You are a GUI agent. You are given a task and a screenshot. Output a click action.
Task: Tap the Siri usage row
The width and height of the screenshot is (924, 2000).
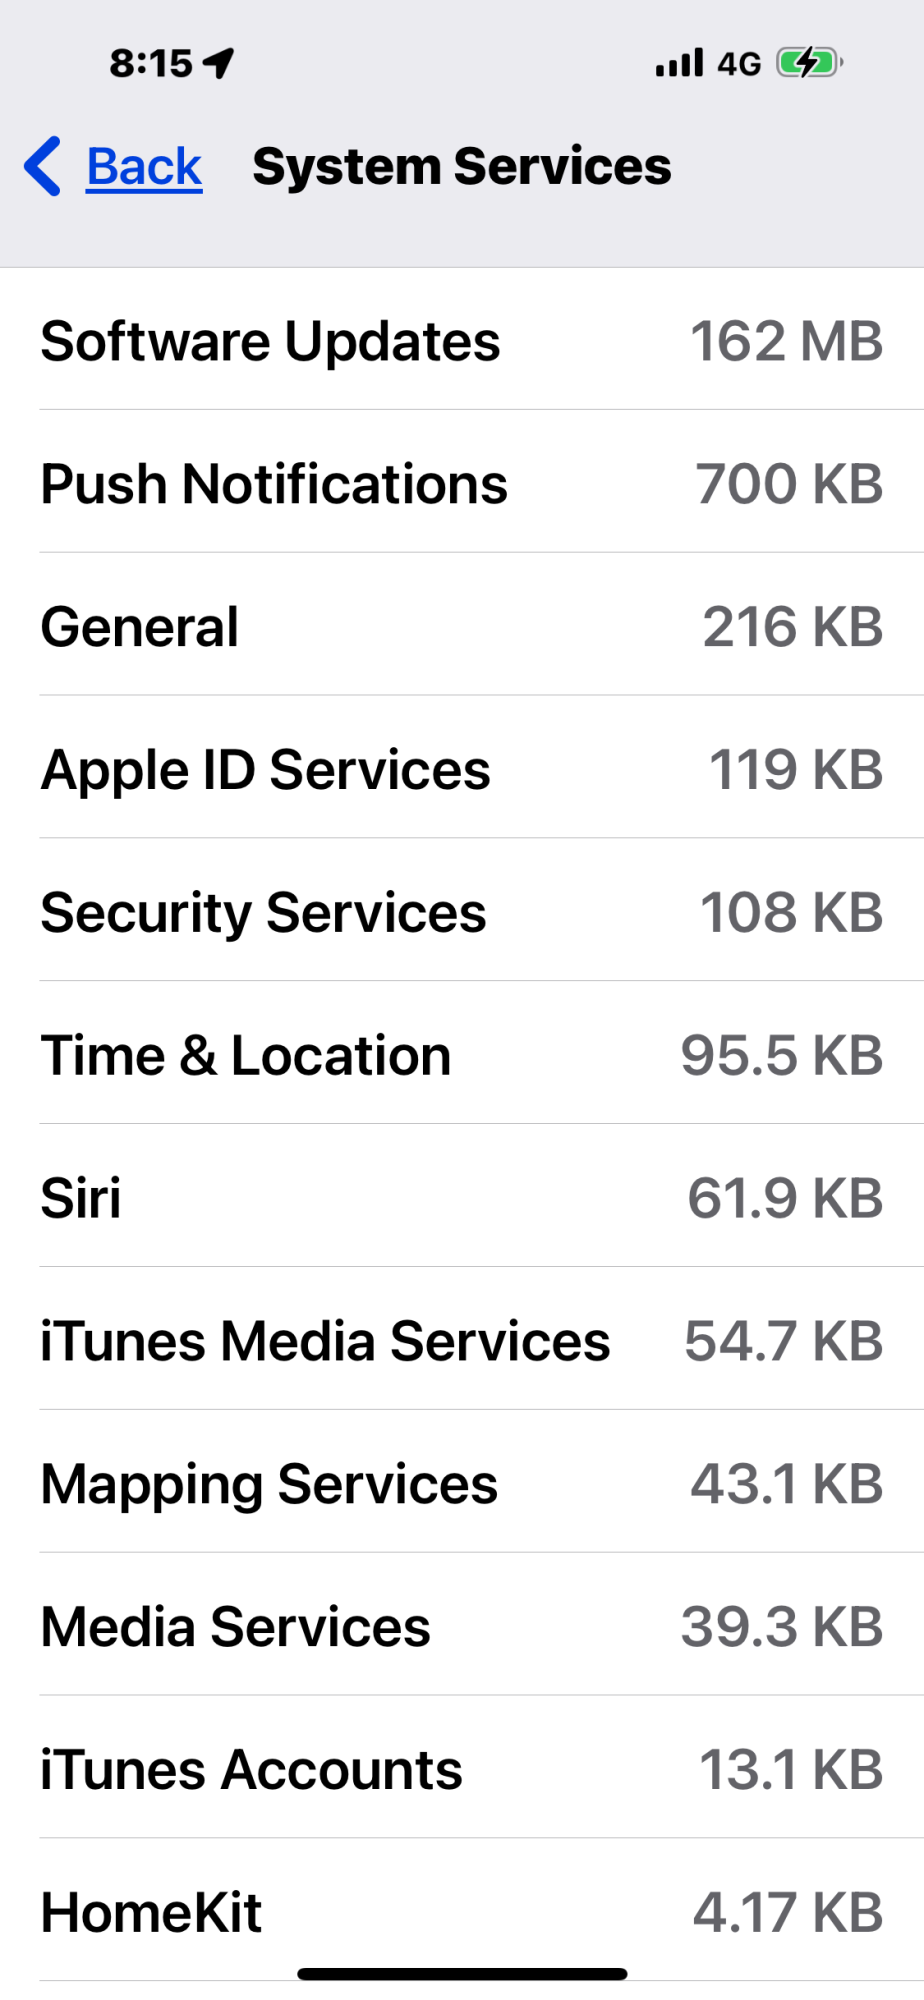tap(462, 1198)
